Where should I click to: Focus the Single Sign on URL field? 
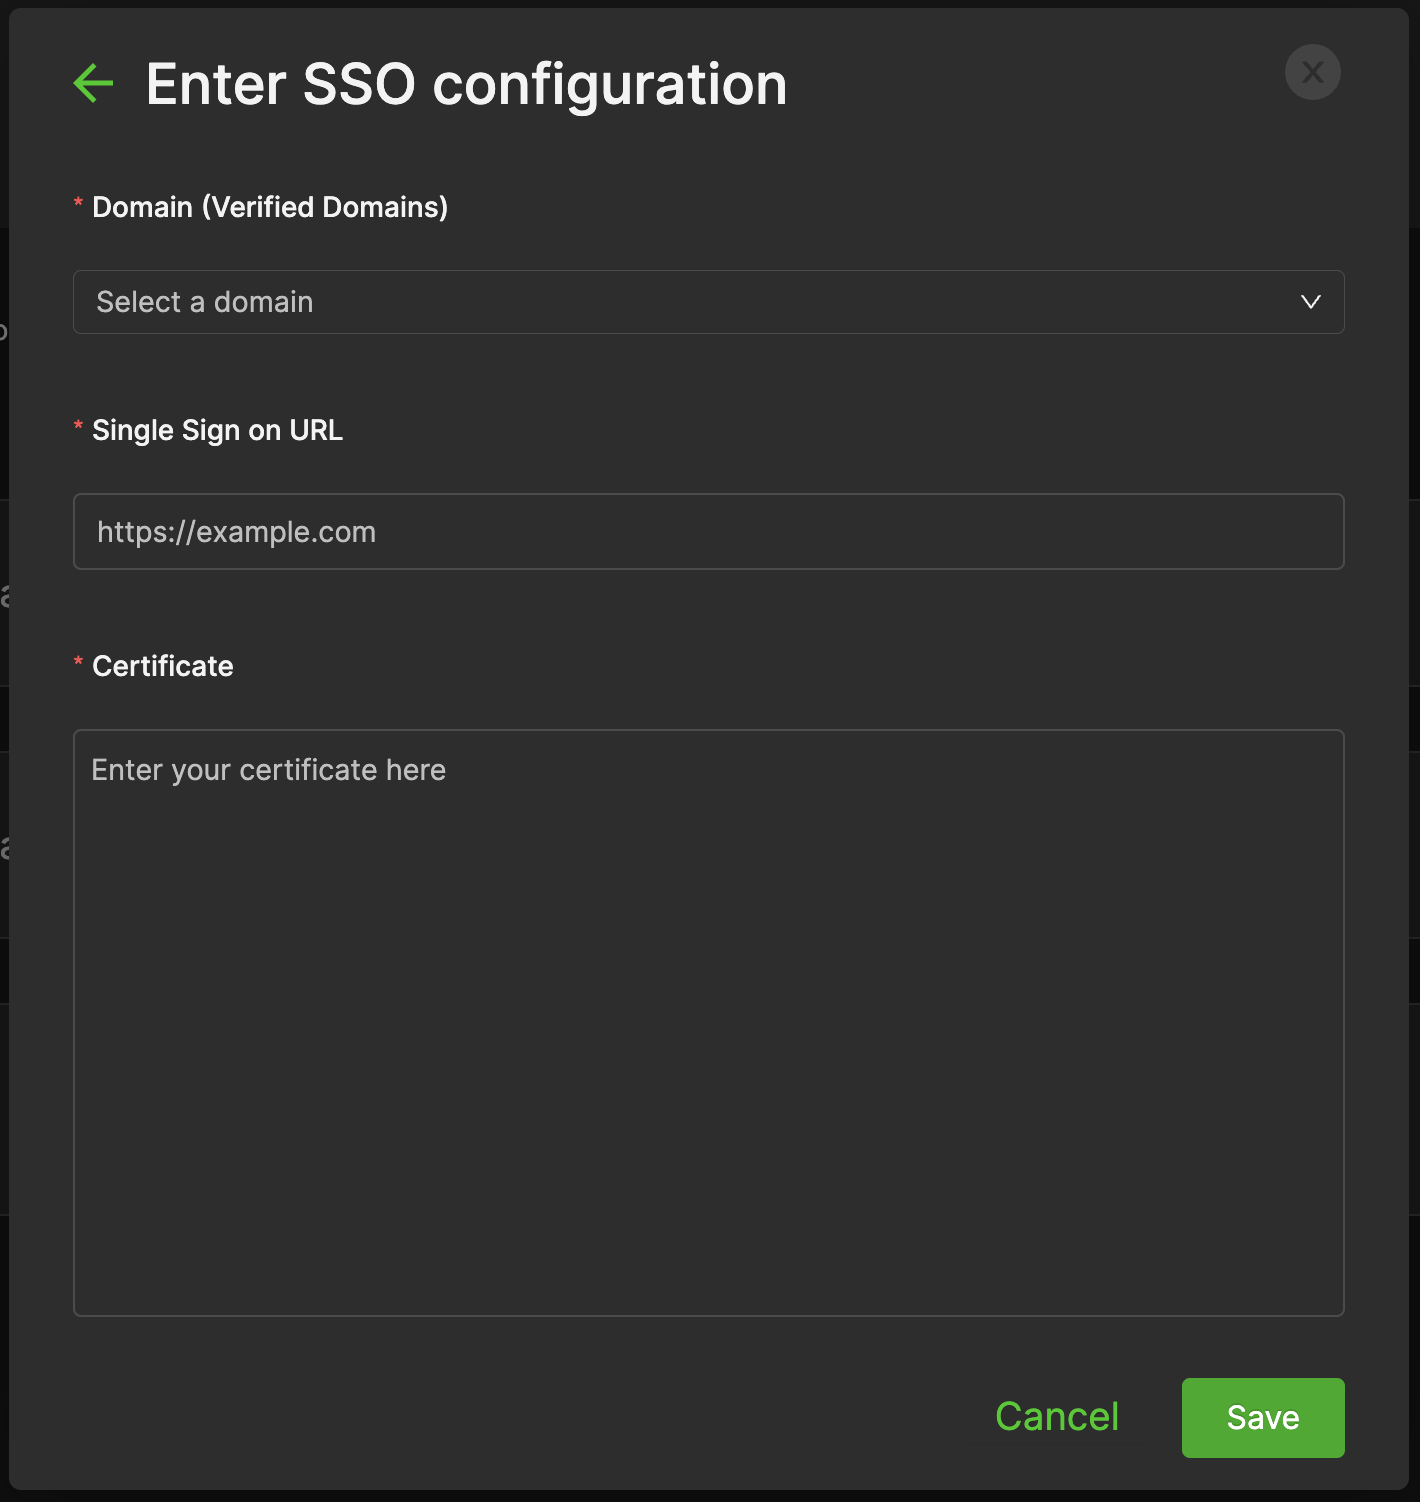point(708,532)
